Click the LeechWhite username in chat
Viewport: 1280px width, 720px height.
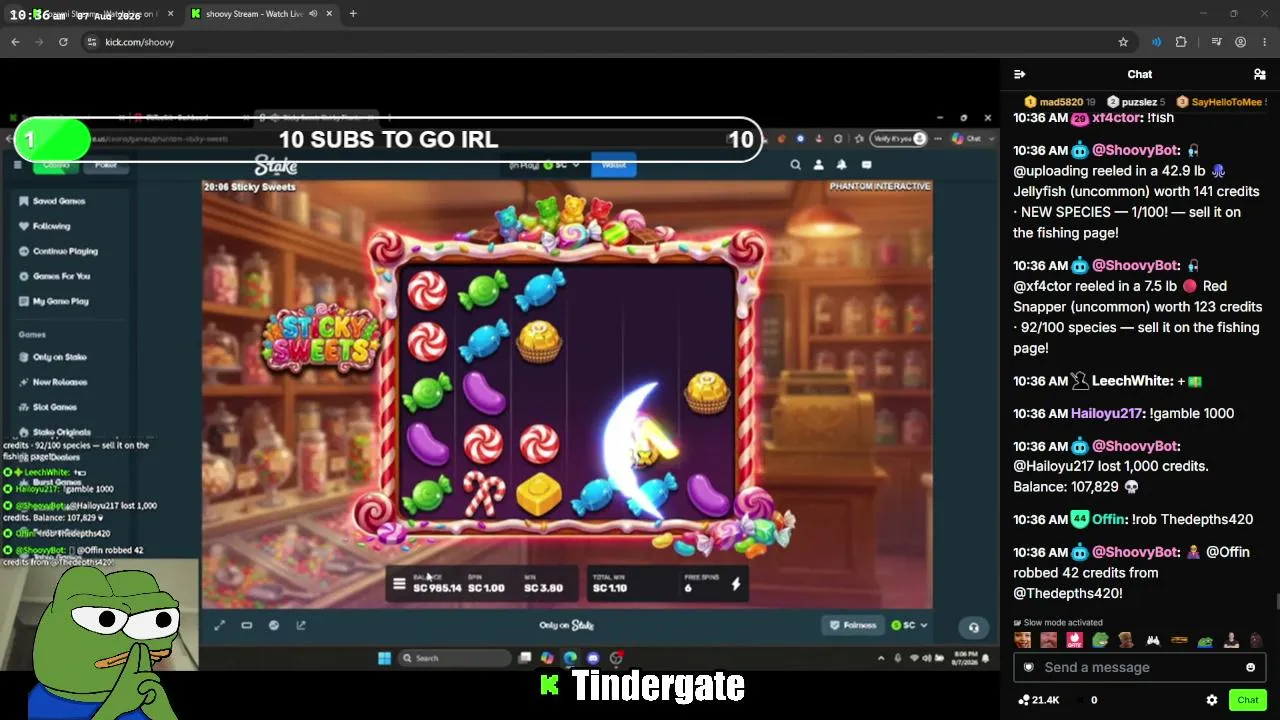pyautogui.click(x=1131, y=381)
